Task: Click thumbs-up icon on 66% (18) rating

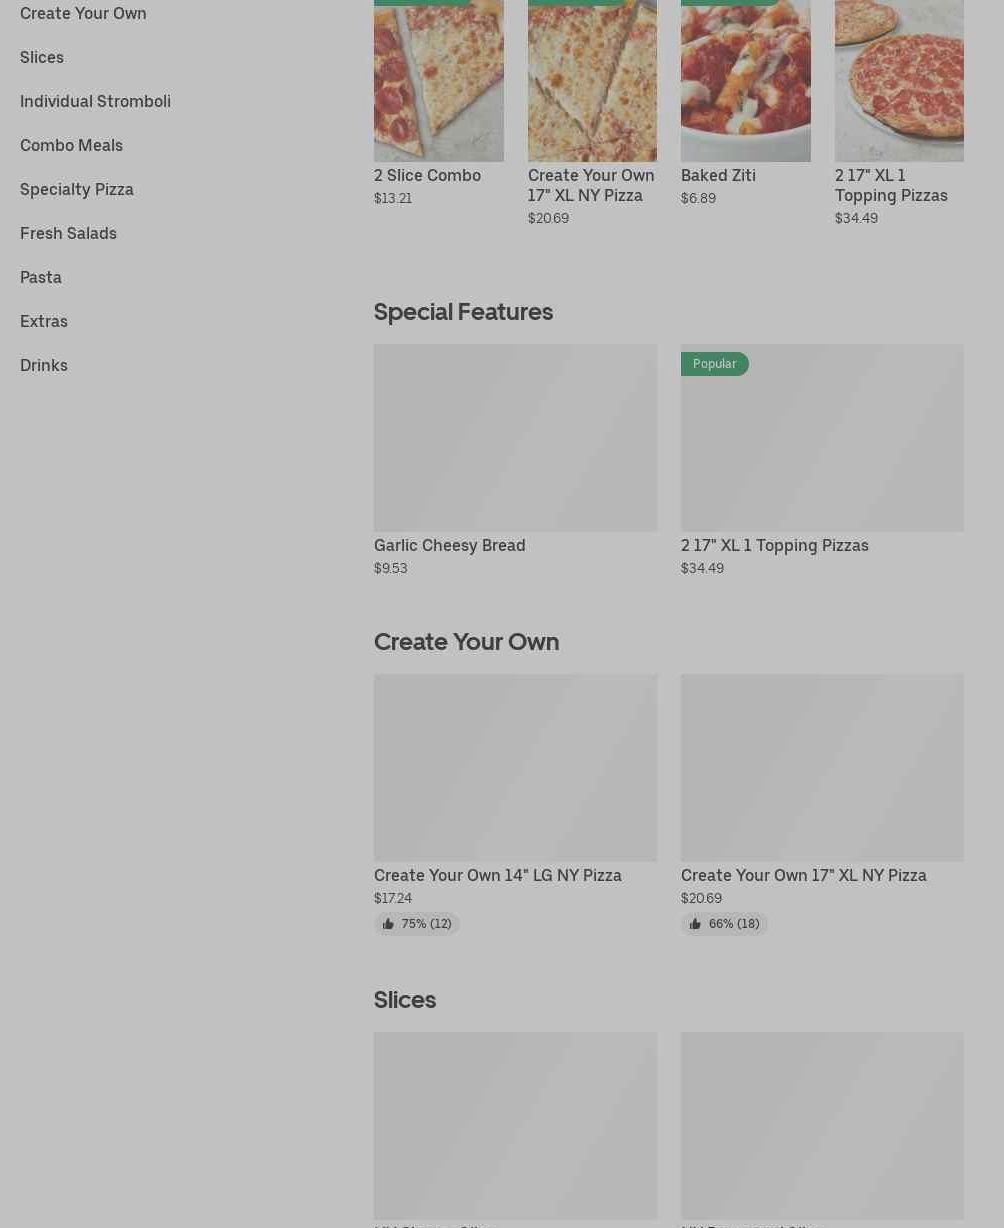Action: (x=695, y=924)
